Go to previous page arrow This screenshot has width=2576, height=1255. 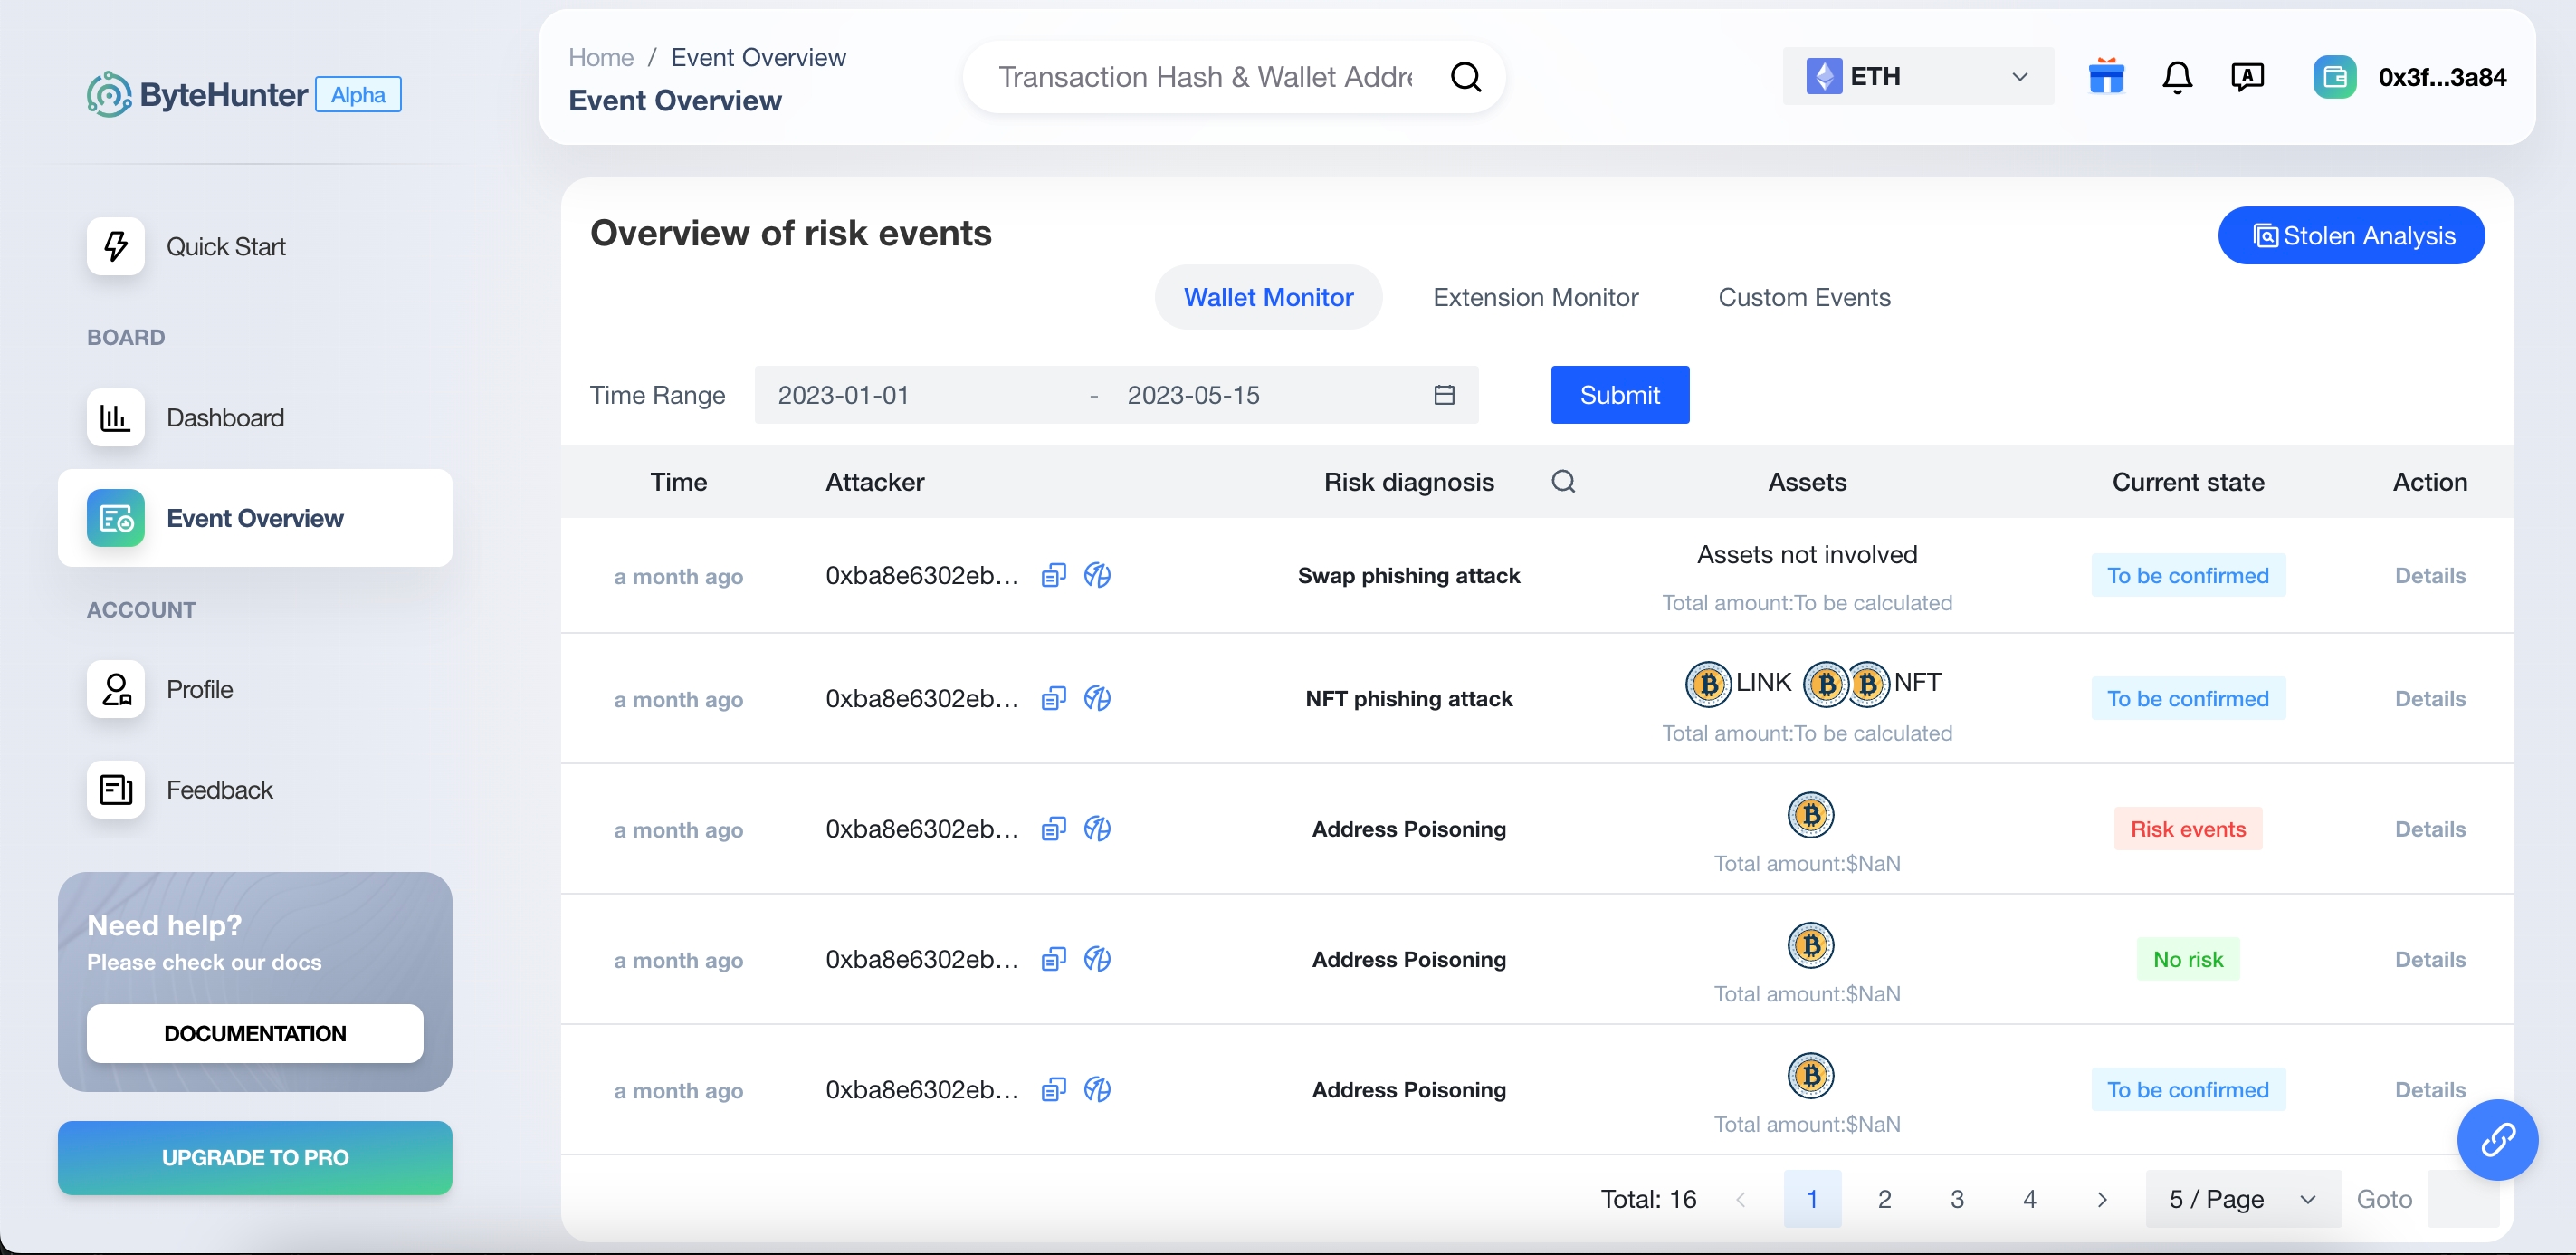pos(1740,1198)
